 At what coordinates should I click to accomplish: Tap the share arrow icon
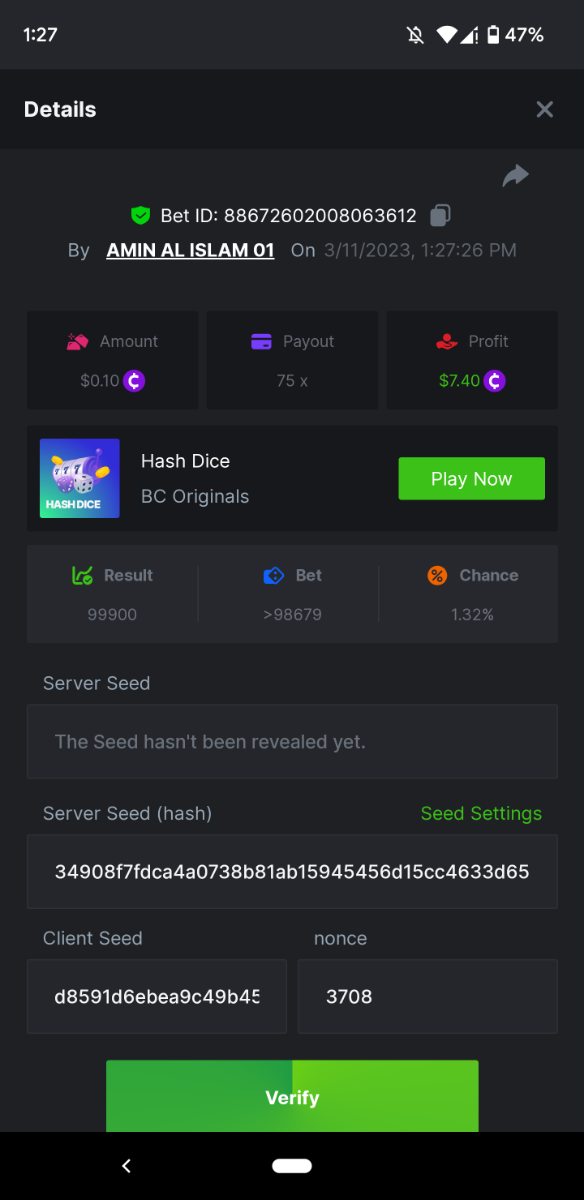[x=515, y=176]
